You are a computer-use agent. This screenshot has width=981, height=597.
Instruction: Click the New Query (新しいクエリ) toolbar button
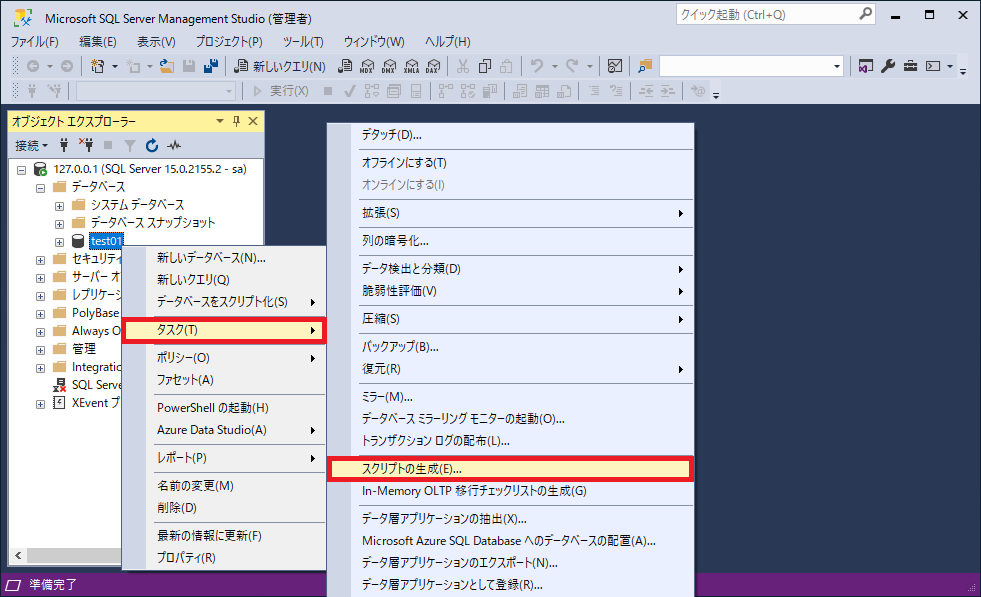point(280,66)
